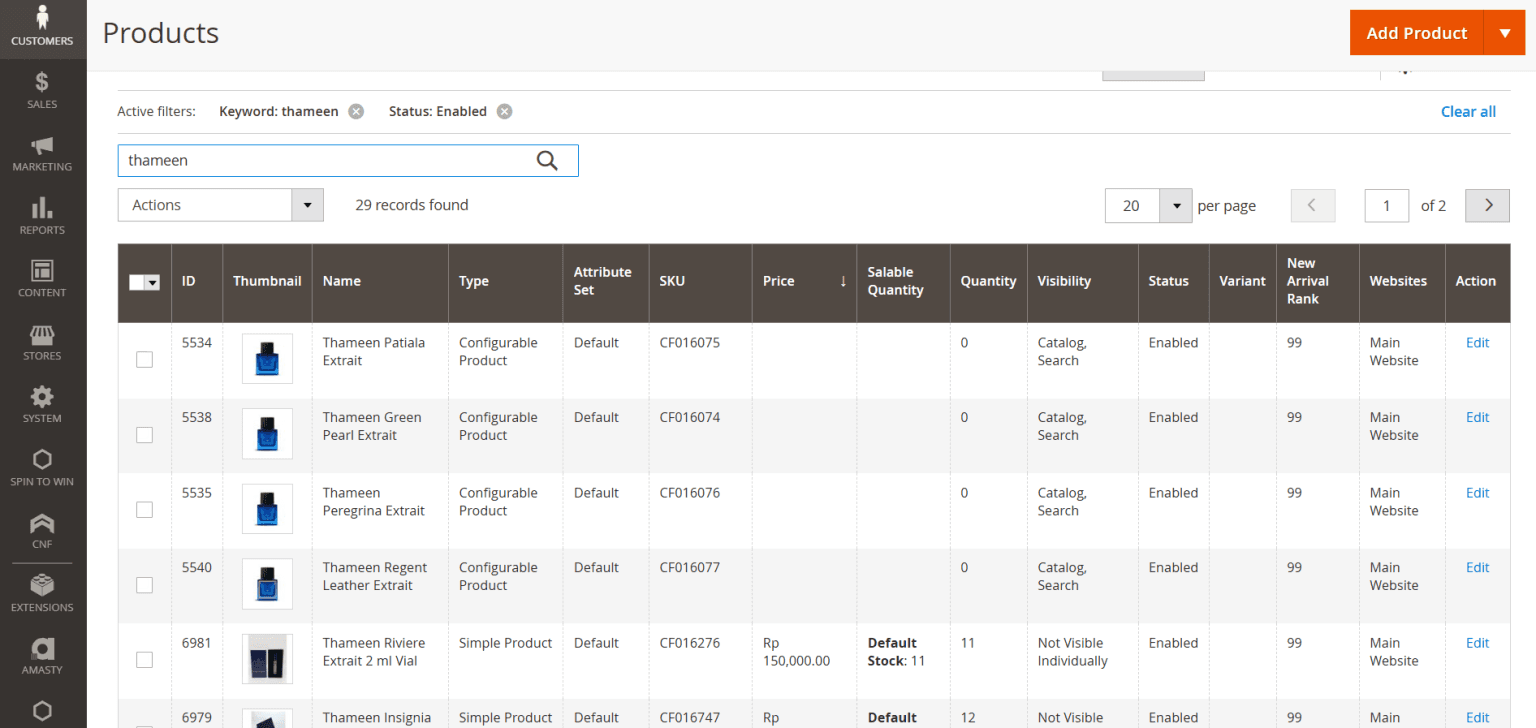Open the System gear icon menu

tap(42, 405)
